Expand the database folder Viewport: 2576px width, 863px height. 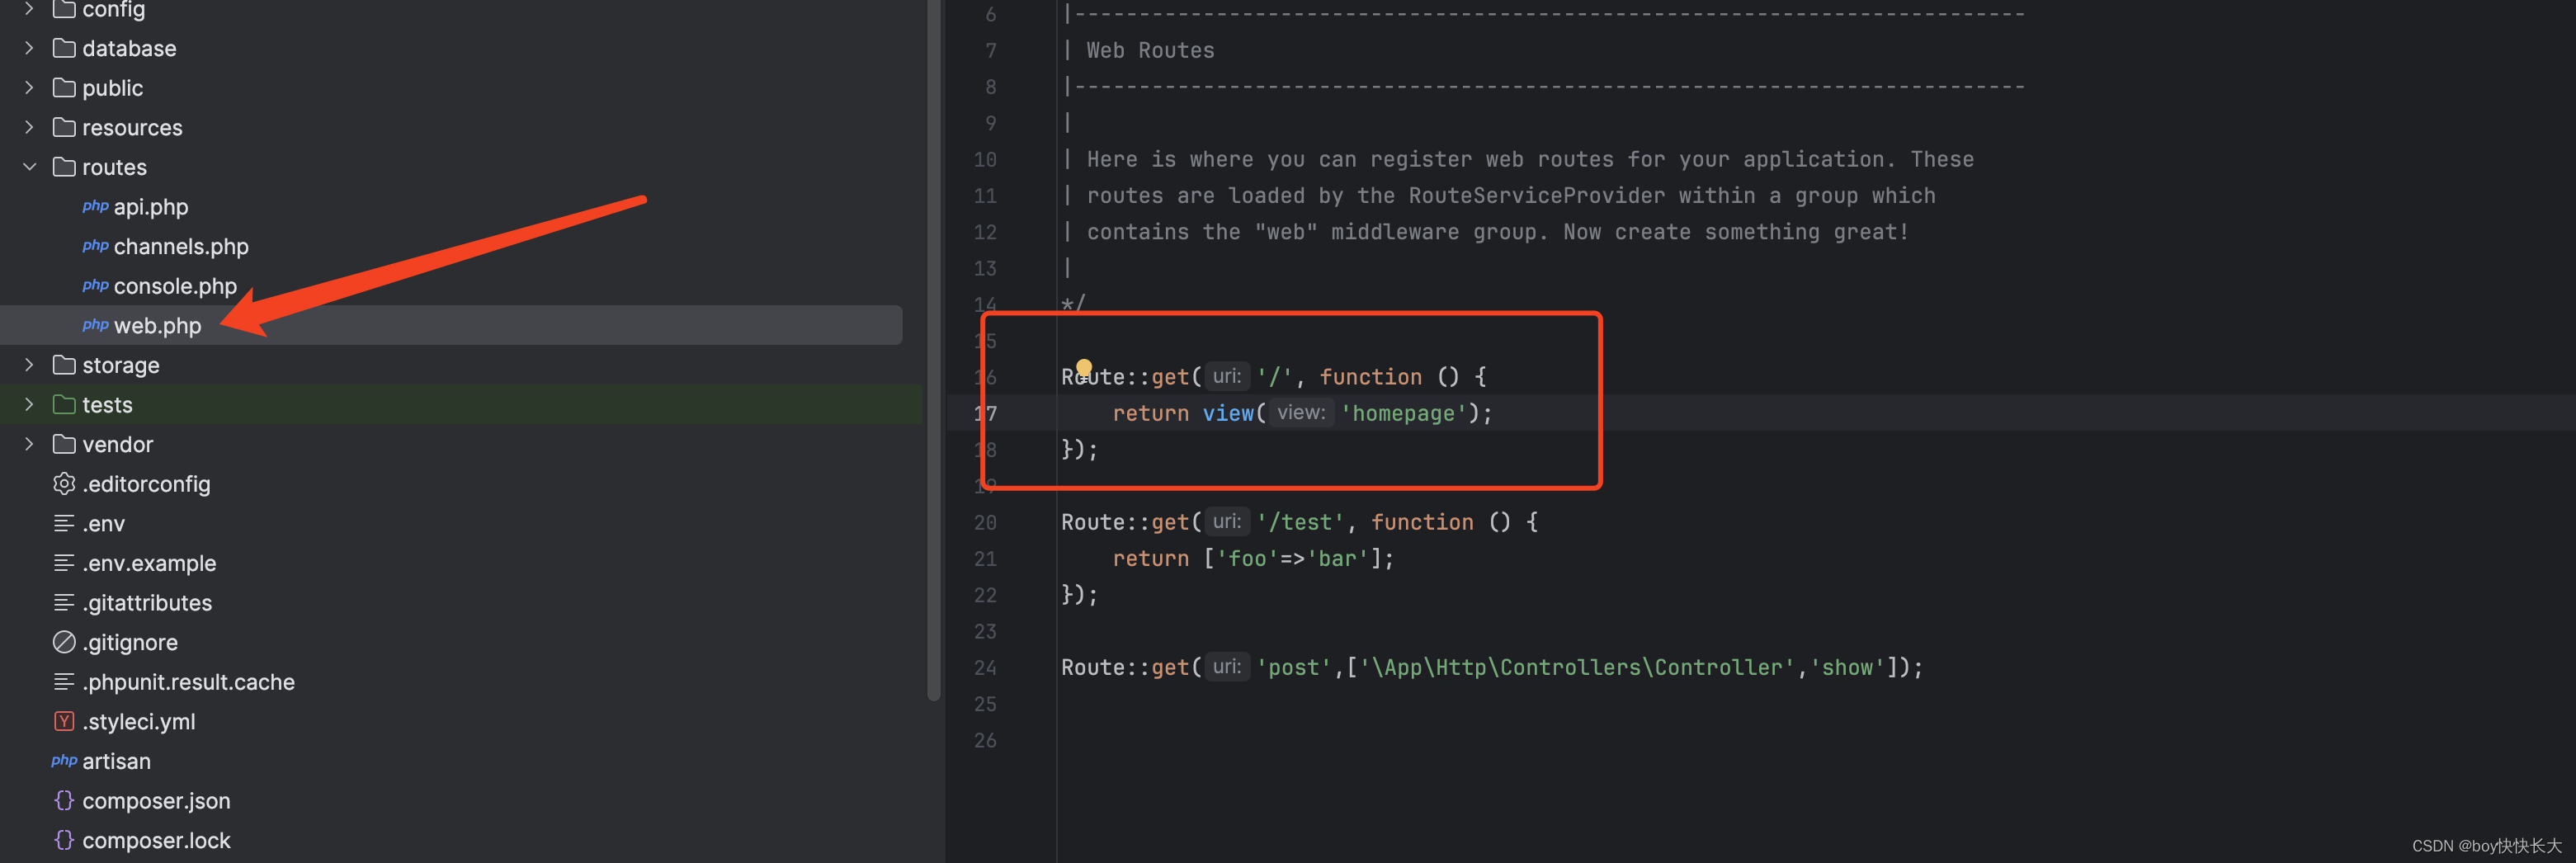click(x=29, y=48)
